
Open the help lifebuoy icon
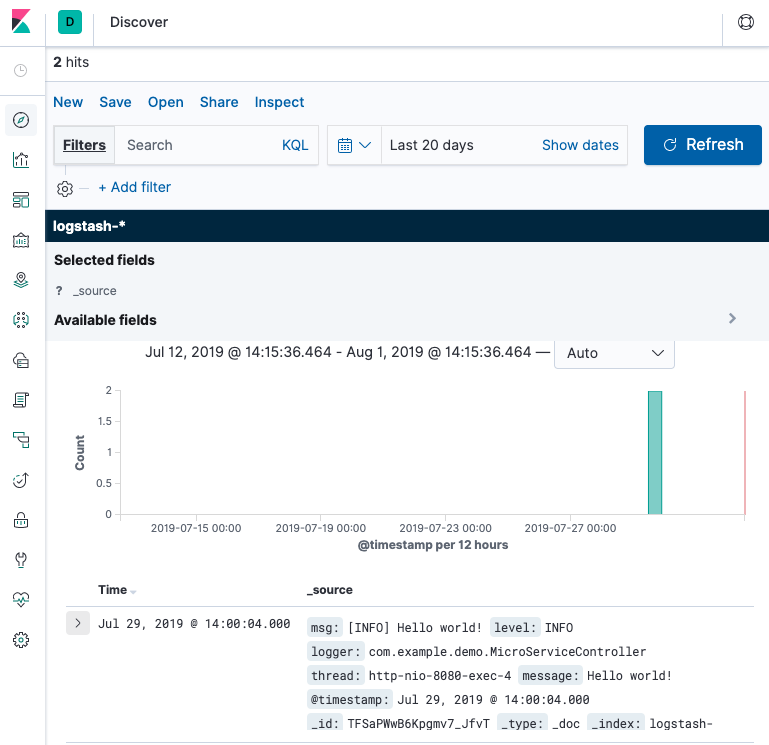click(745, 22)
